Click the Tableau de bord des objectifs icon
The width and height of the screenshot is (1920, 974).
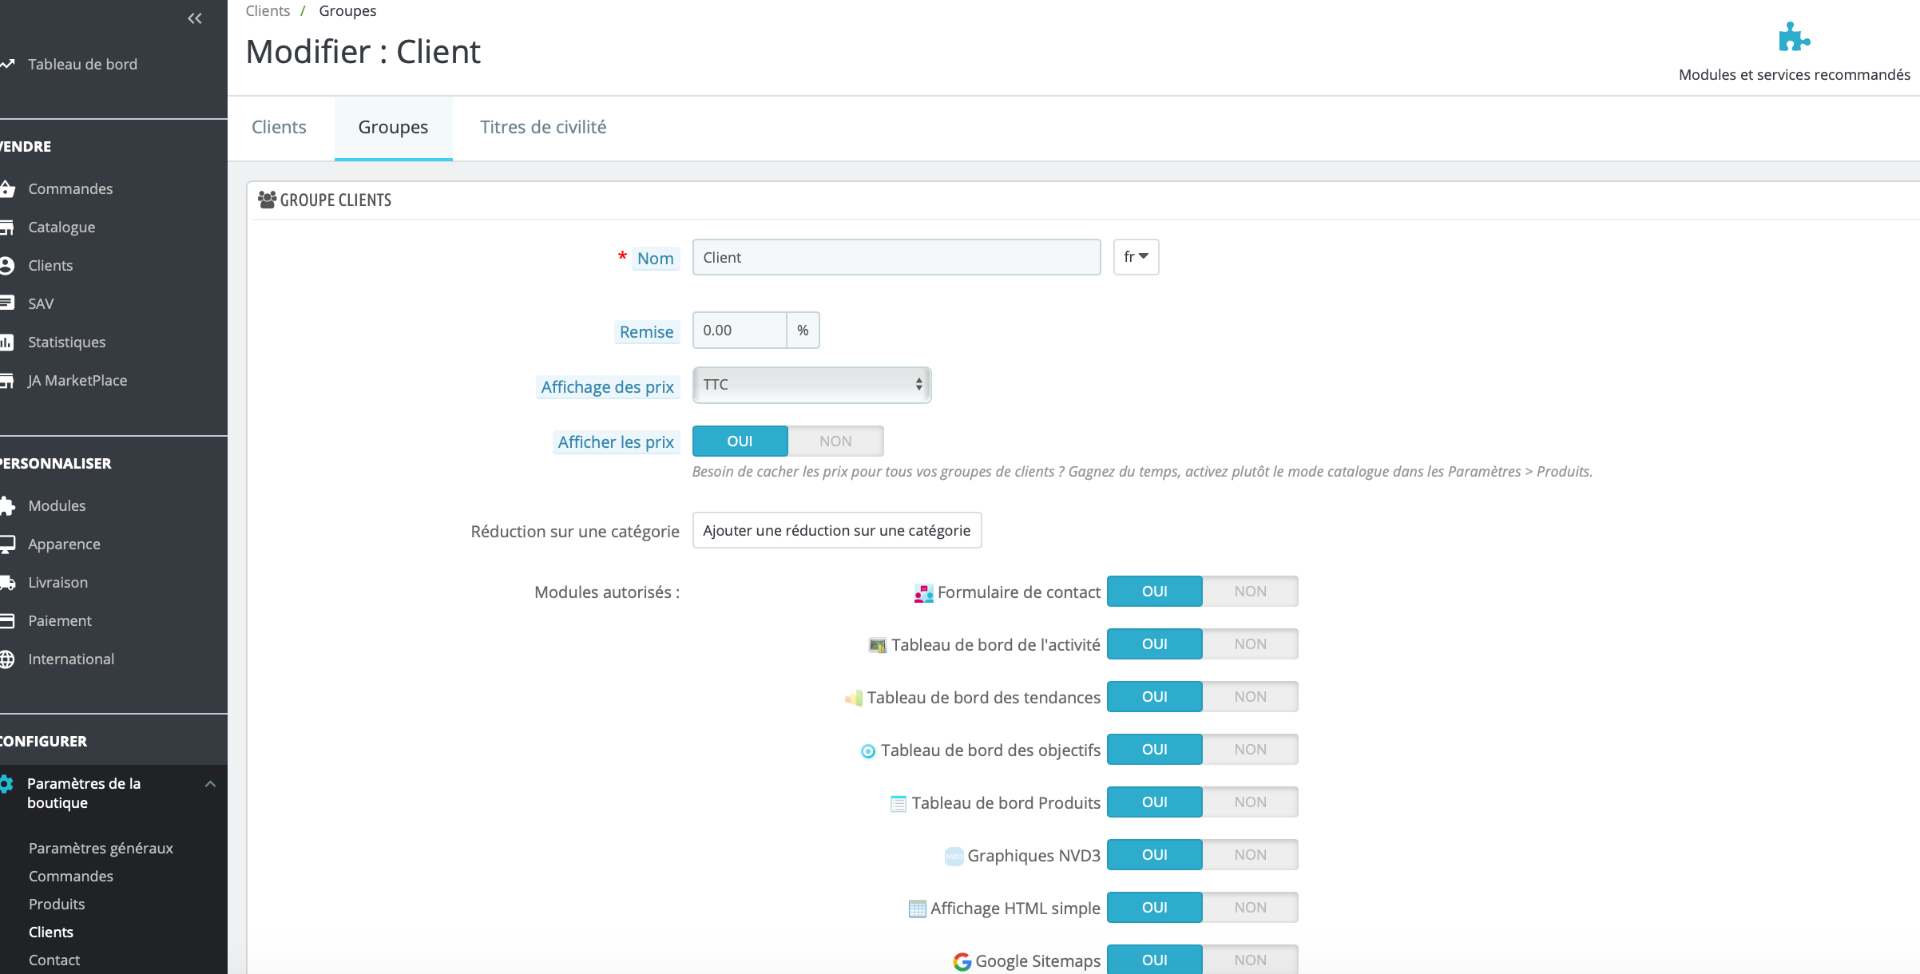868,751
